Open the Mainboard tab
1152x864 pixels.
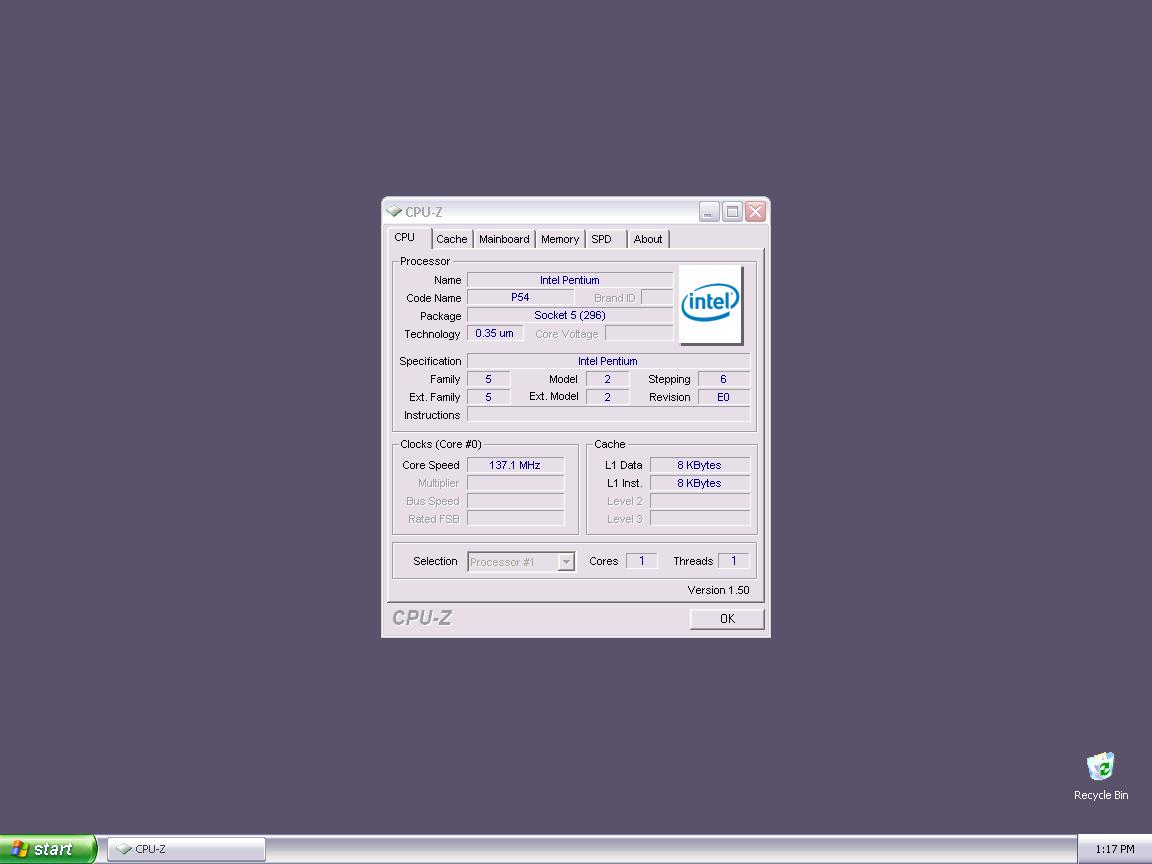(x=504, y=239)
